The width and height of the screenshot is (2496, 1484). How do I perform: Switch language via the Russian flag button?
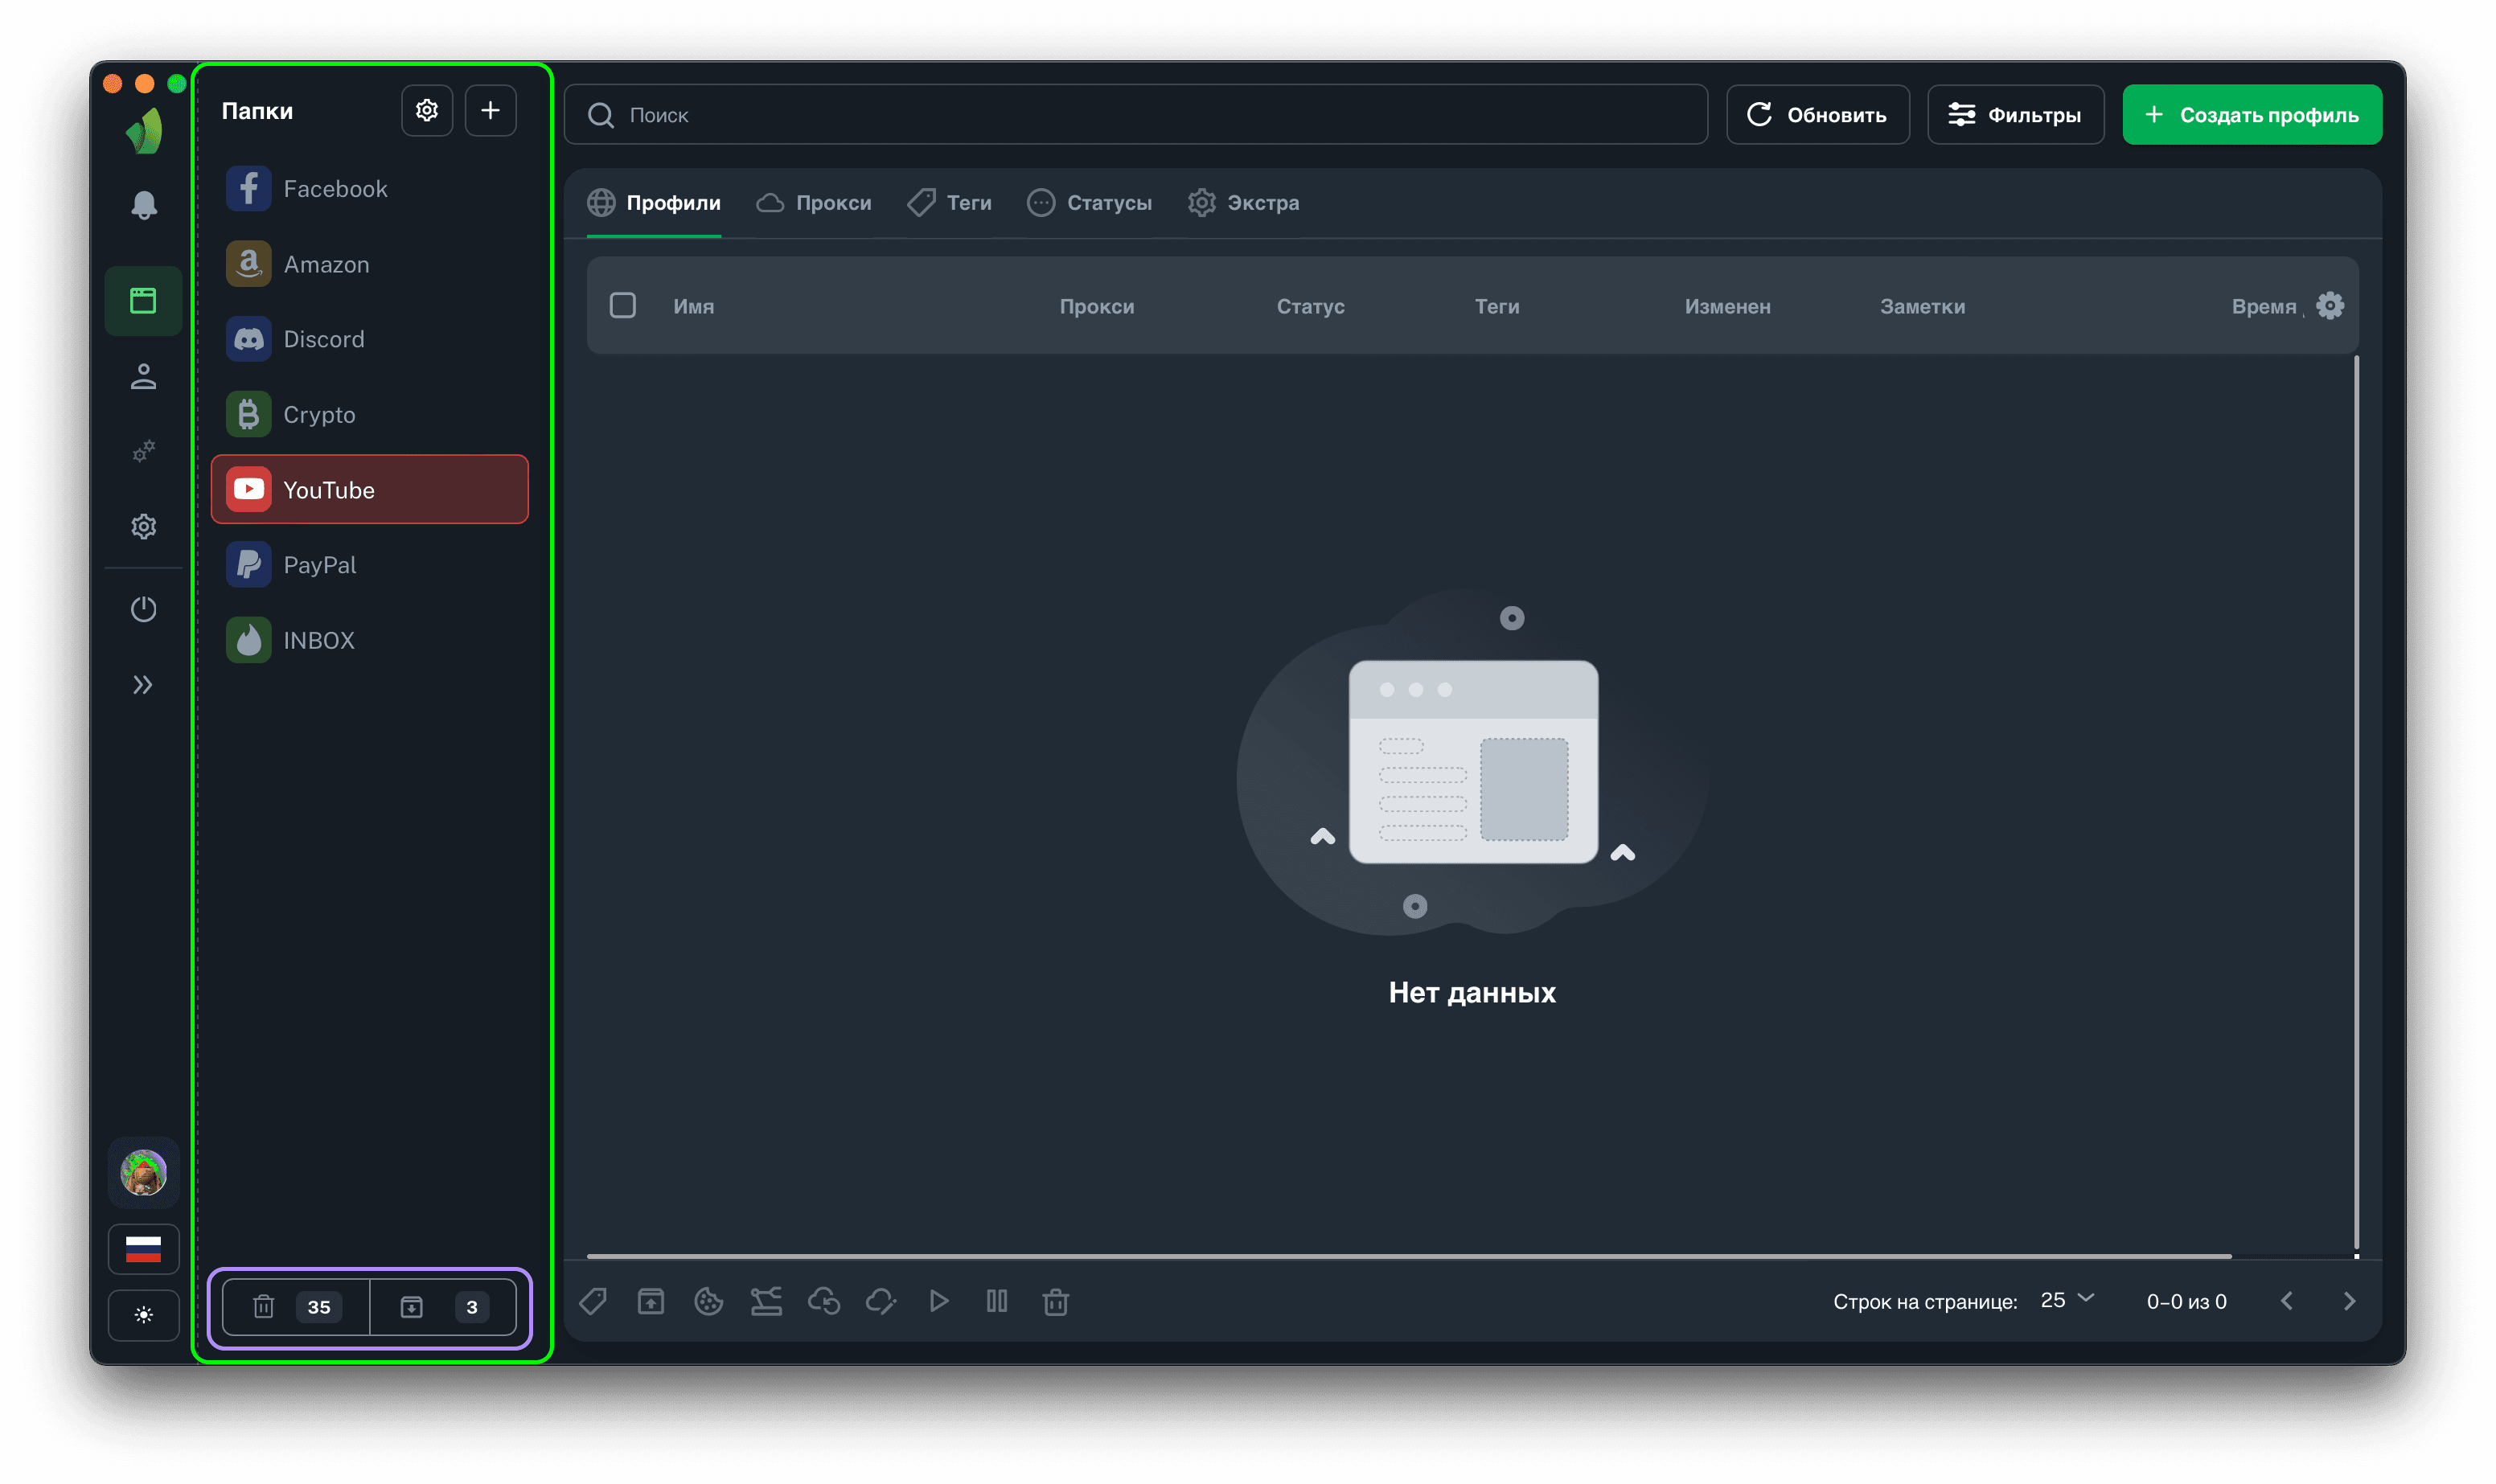[144, 1248]
